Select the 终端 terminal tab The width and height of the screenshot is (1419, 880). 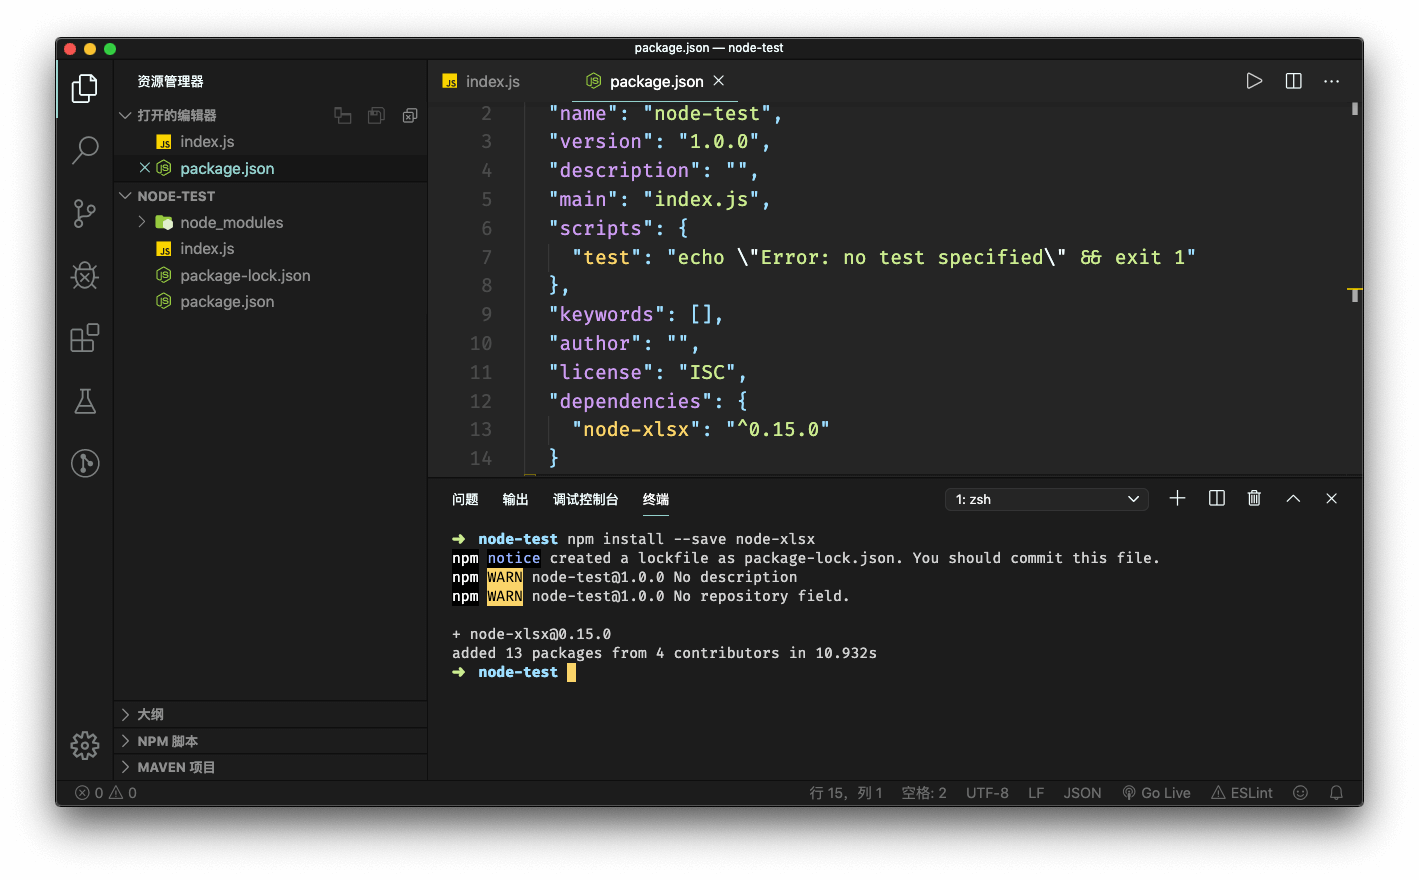[x=656, y=499]
